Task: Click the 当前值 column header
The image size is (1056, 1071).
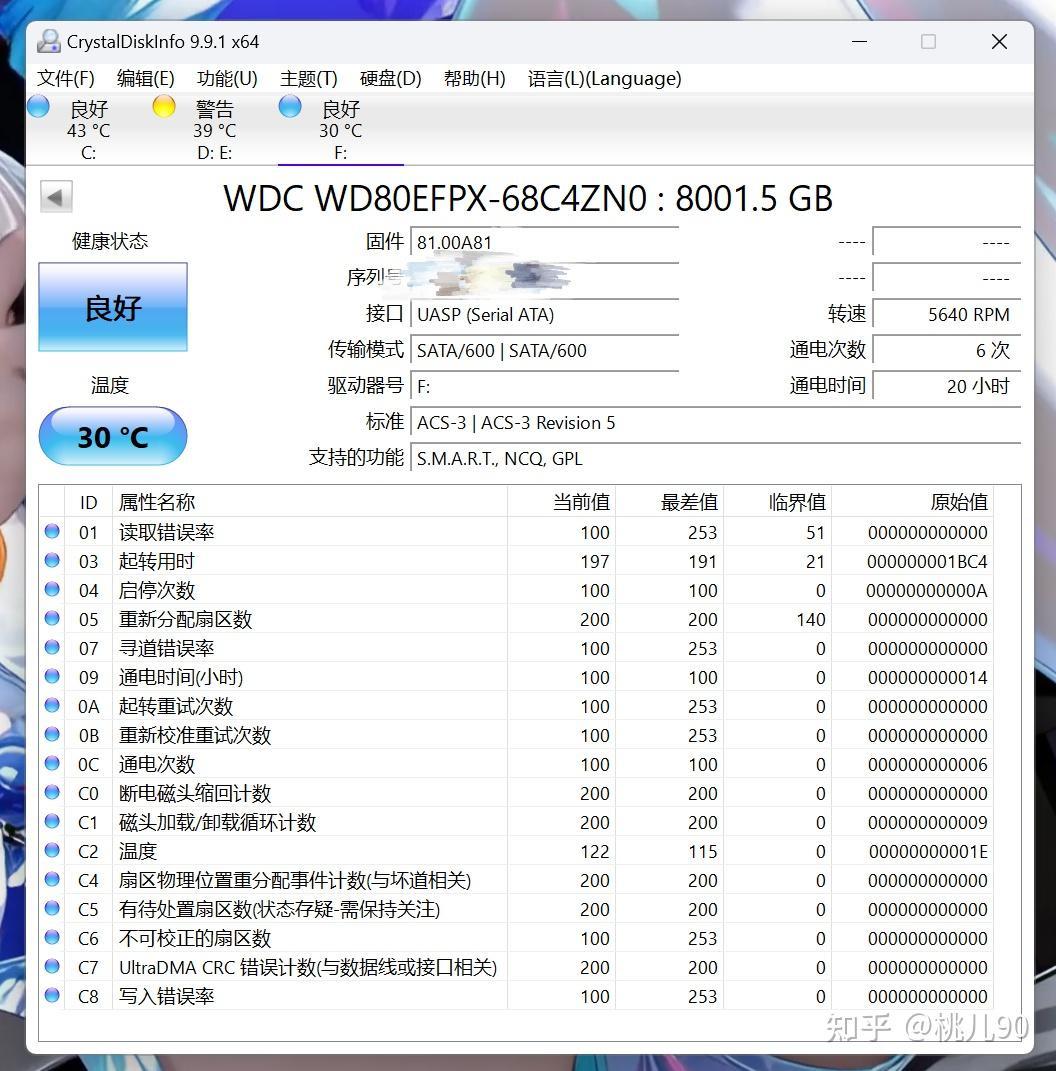Action: (x=561, y=502)
